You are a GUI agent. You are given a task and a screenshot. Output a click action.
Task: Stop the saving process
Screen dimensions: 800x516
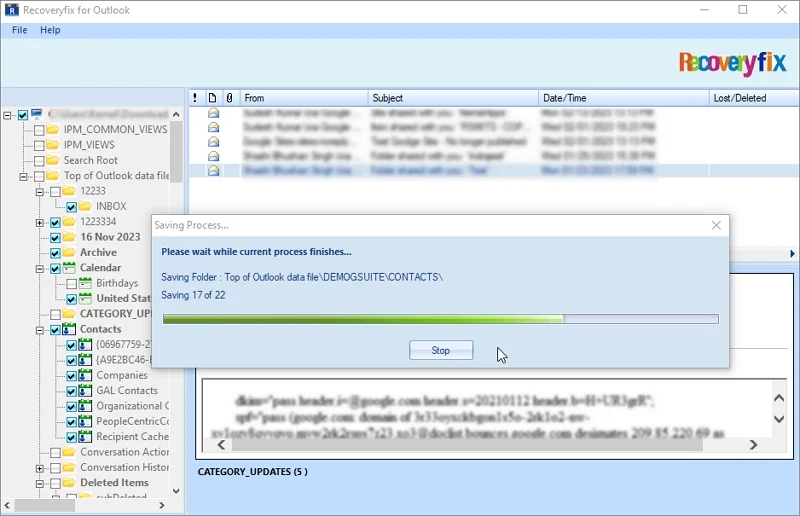point(441,350)
